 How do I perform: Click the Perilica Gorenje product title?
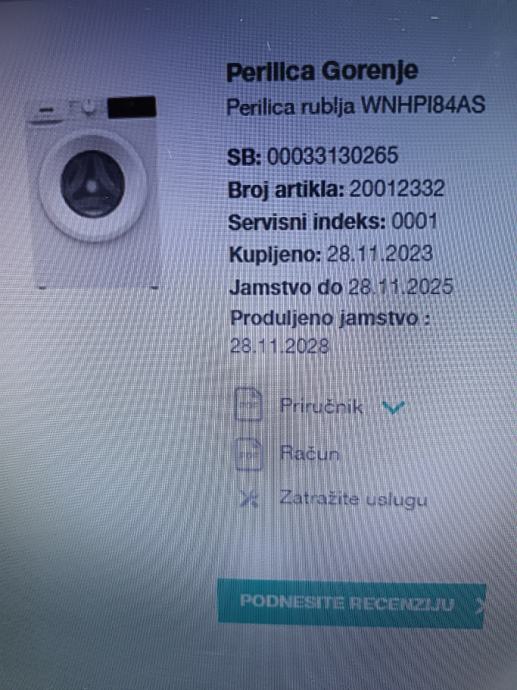322,72
